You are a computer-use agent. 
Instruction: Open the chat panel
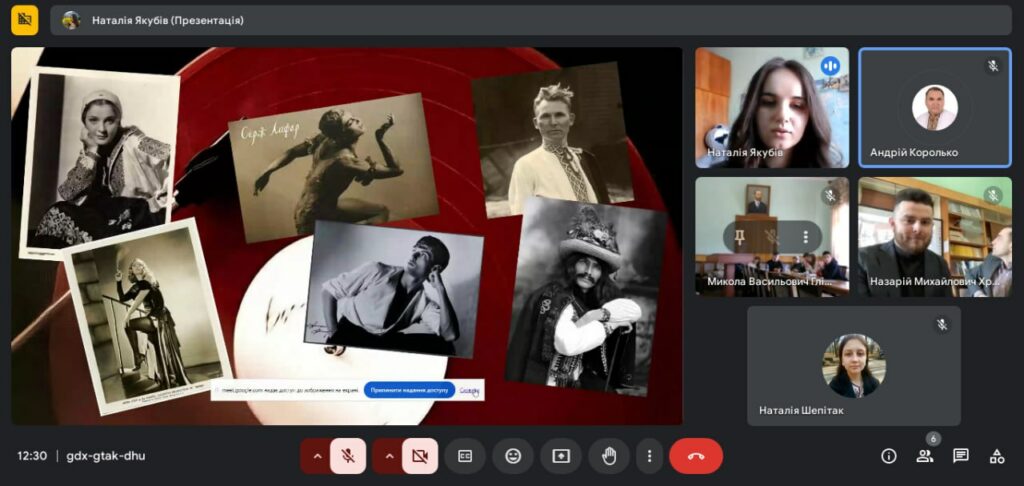coord(961,456)
